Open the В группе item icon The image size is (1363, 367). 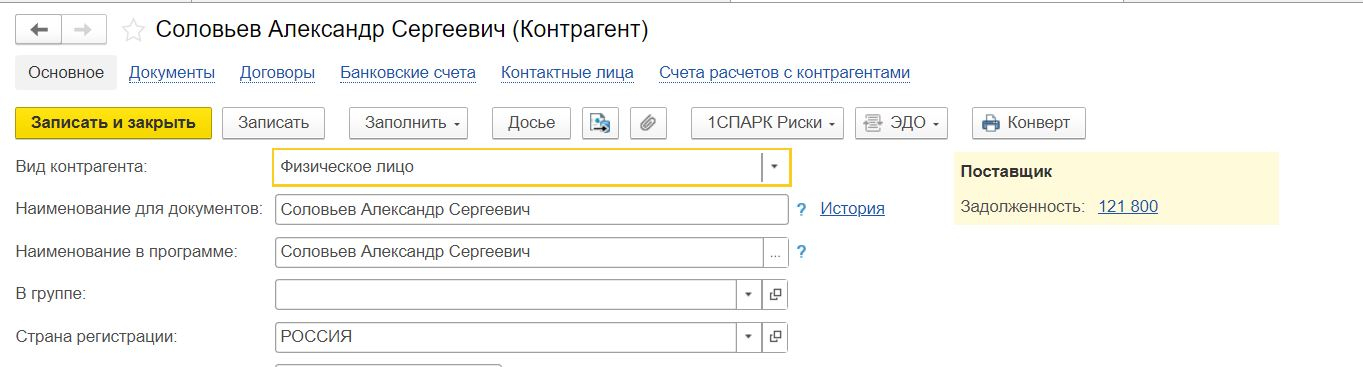775,295
